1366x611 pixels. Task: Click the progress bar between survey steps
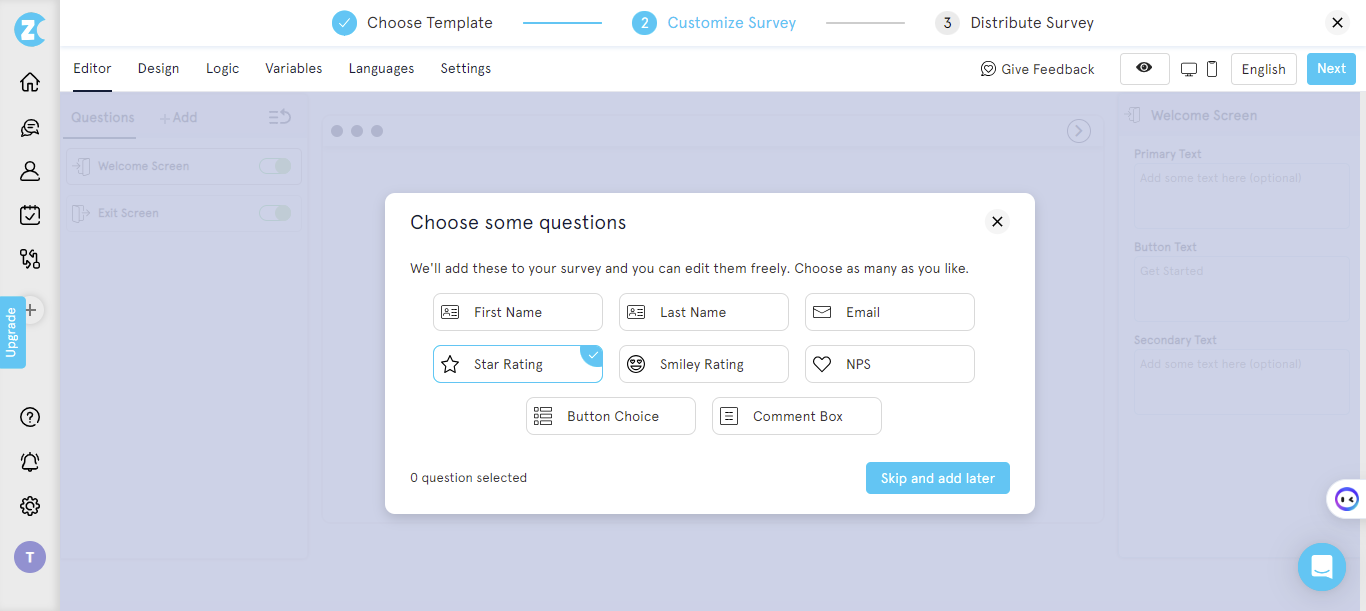(x=562, y=22)
